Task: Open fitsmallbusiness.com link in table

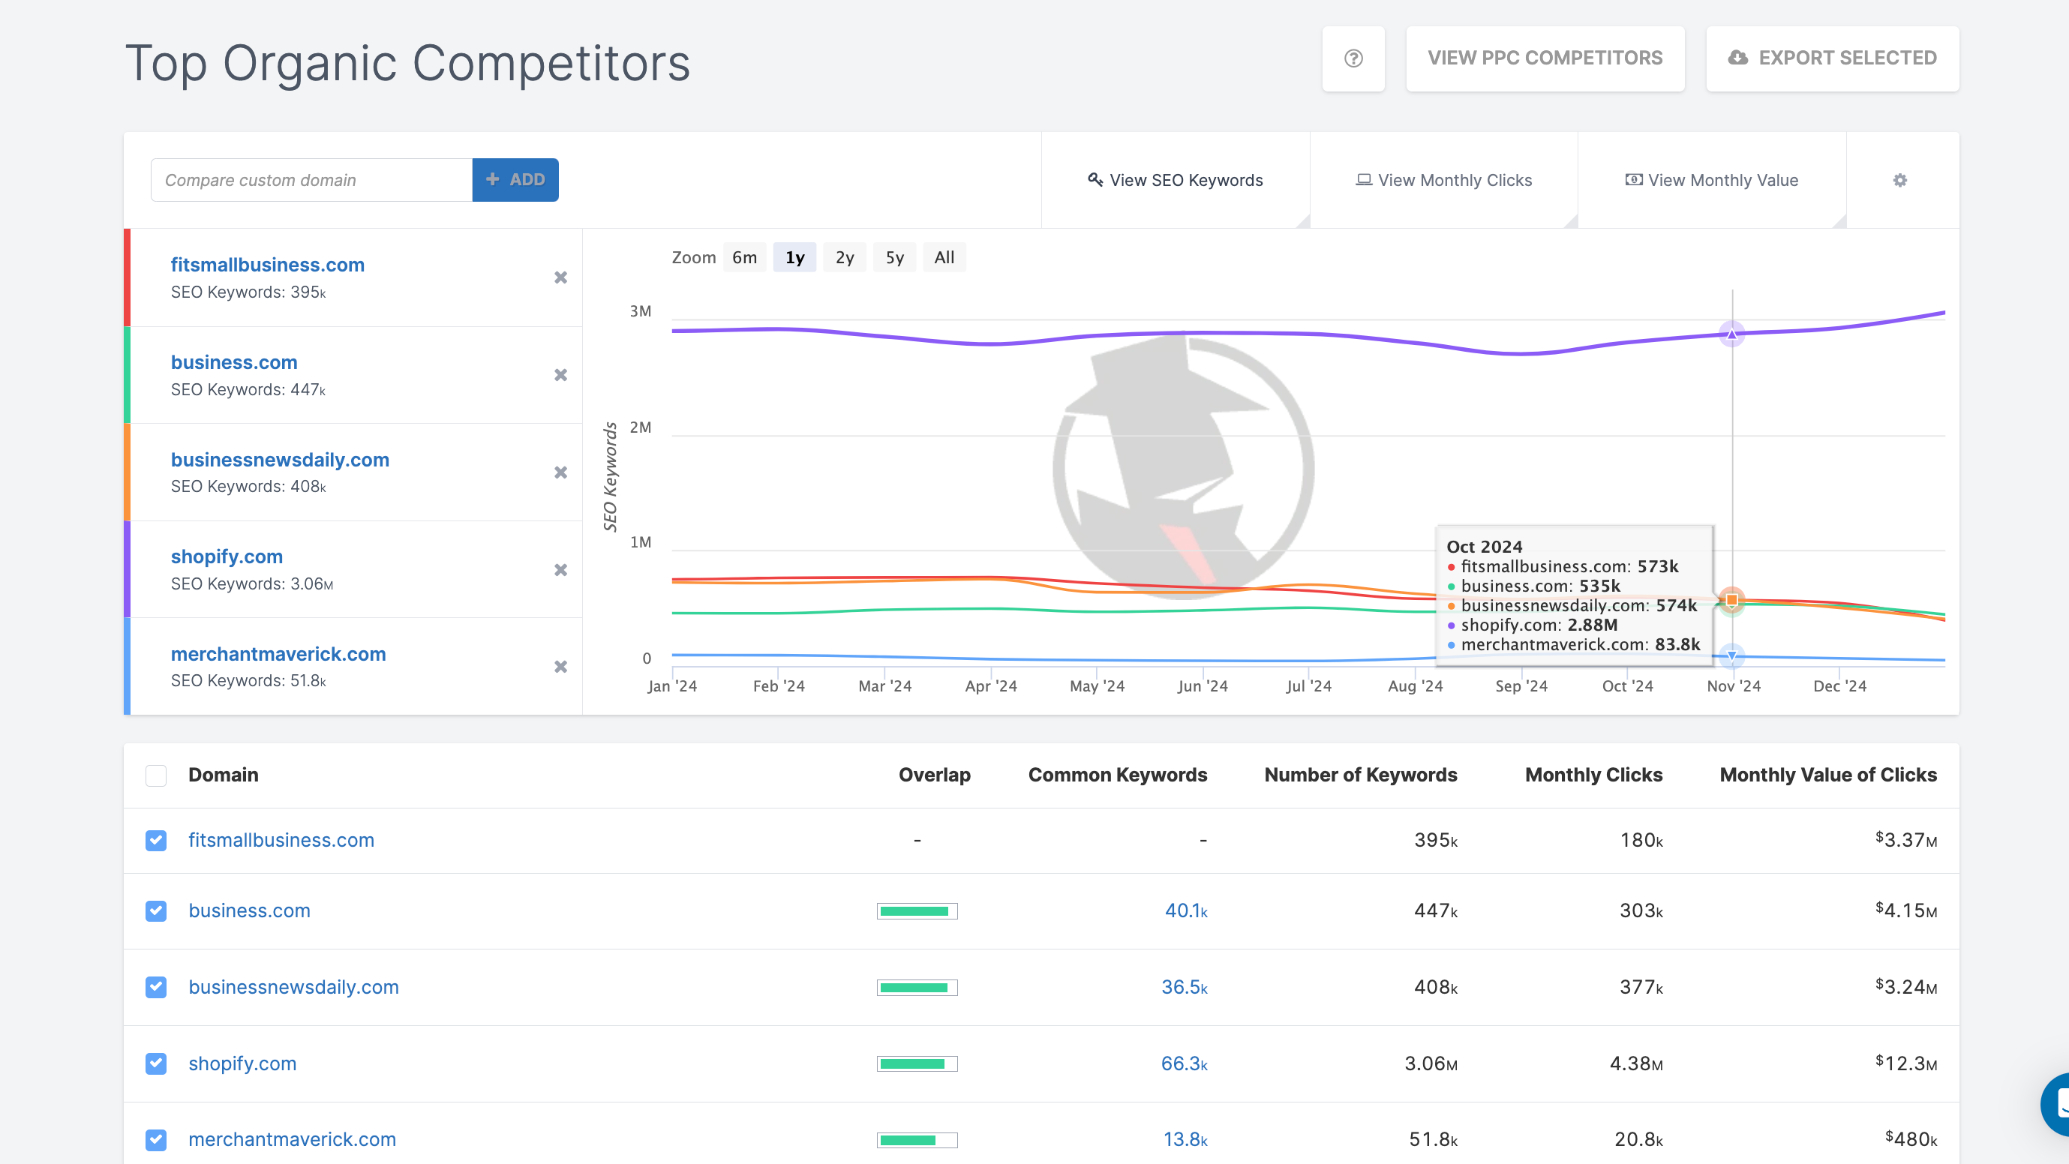Action: click(281, 840)
